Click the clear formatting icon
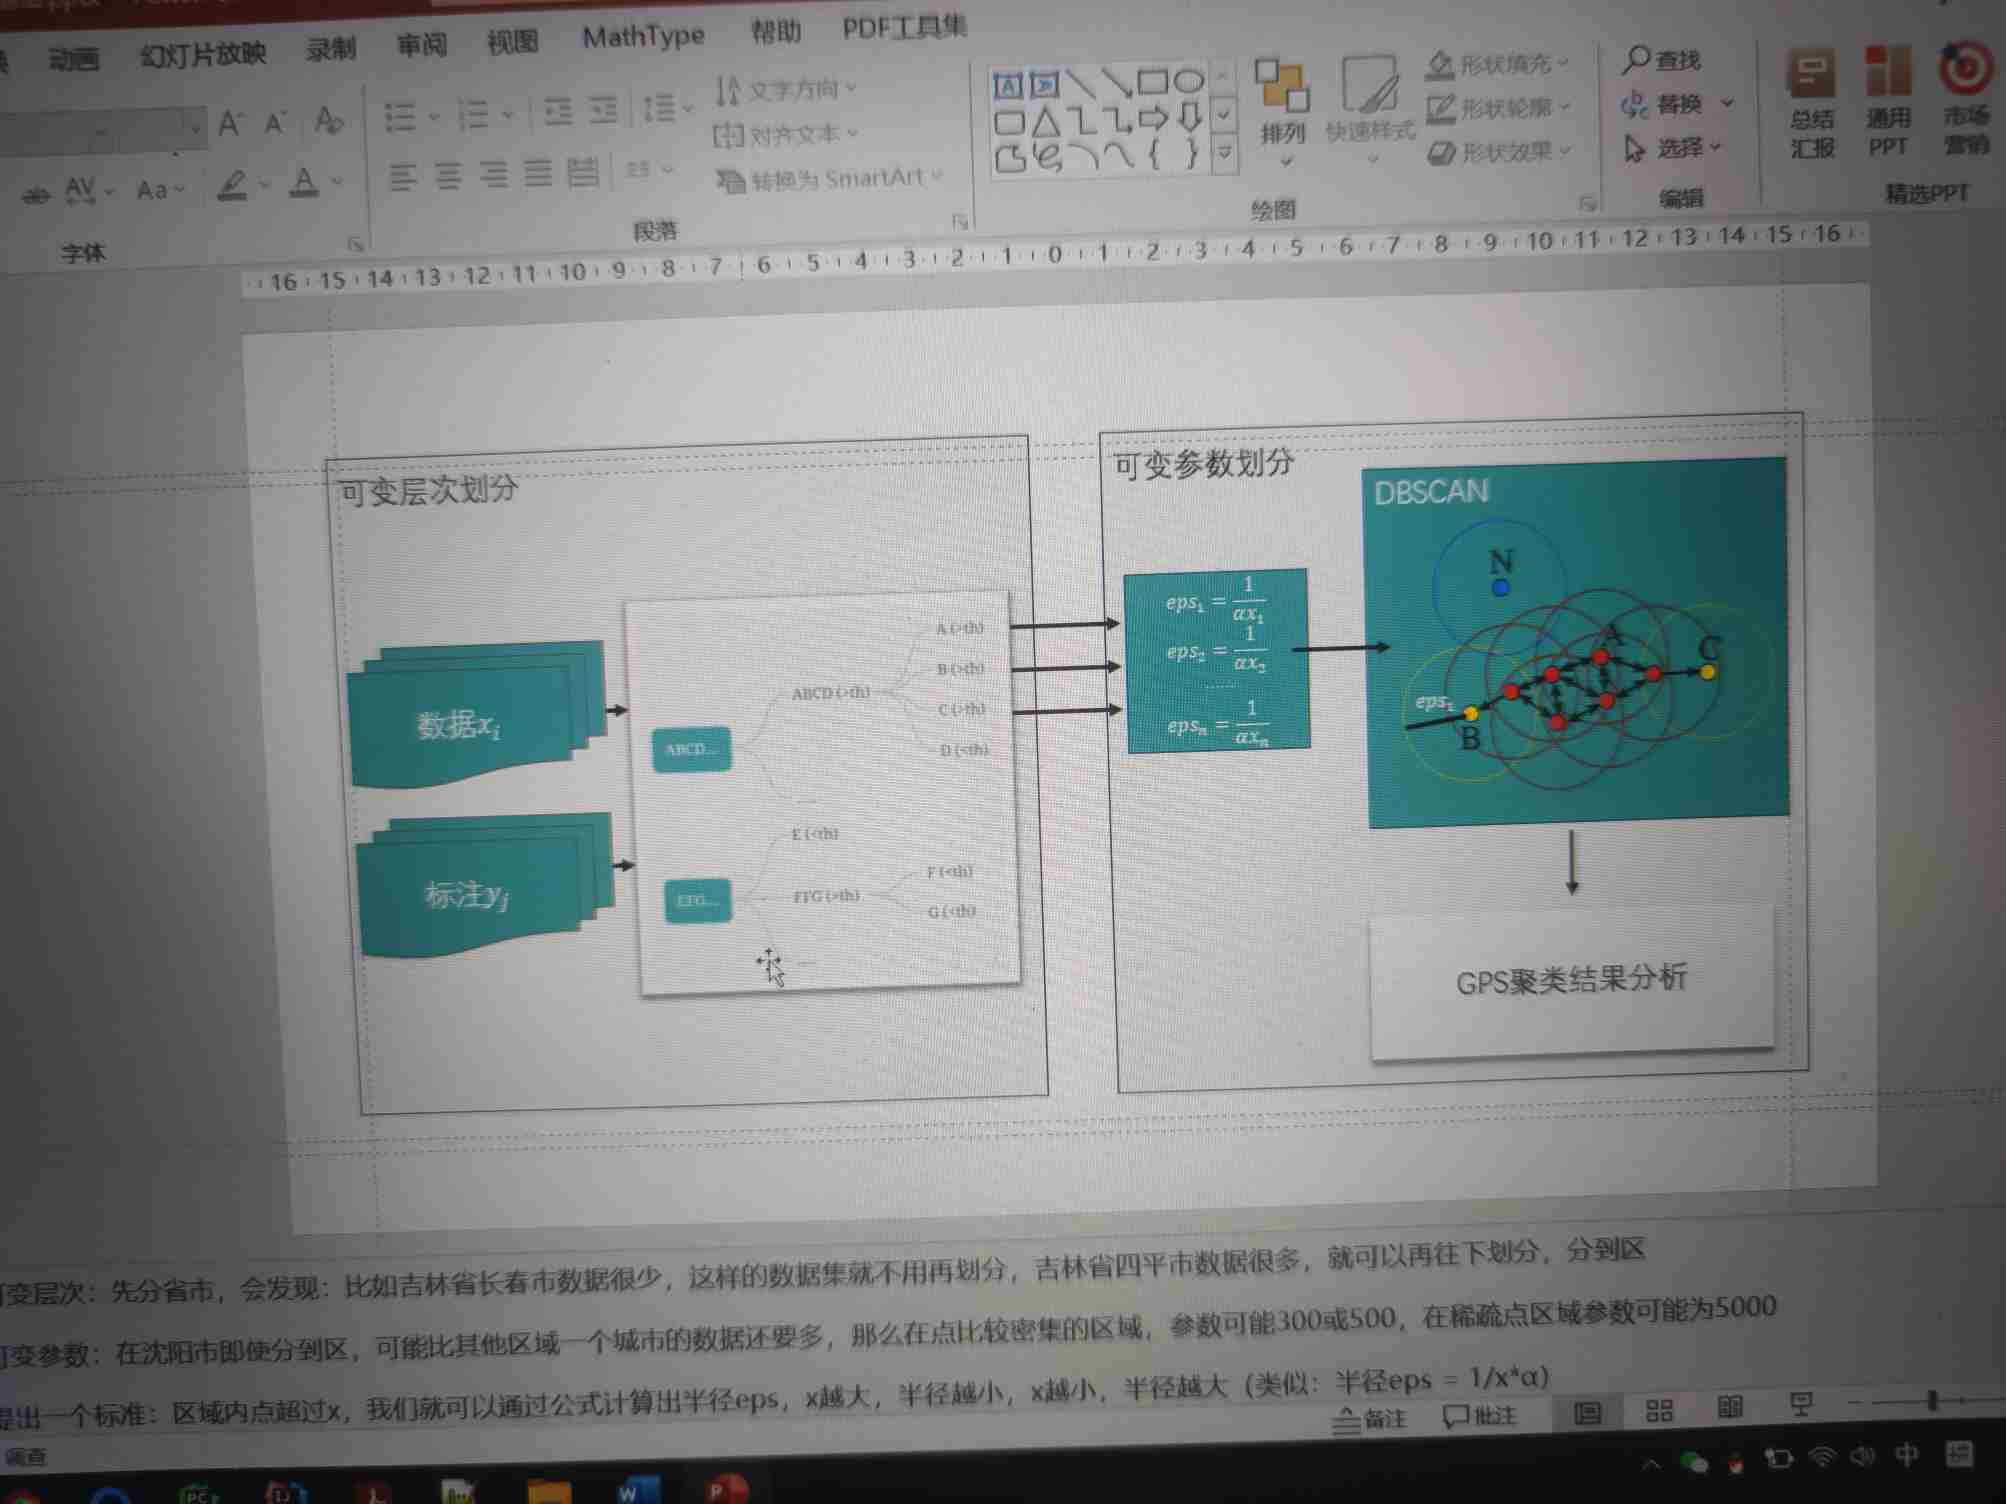 click(328, 121)
